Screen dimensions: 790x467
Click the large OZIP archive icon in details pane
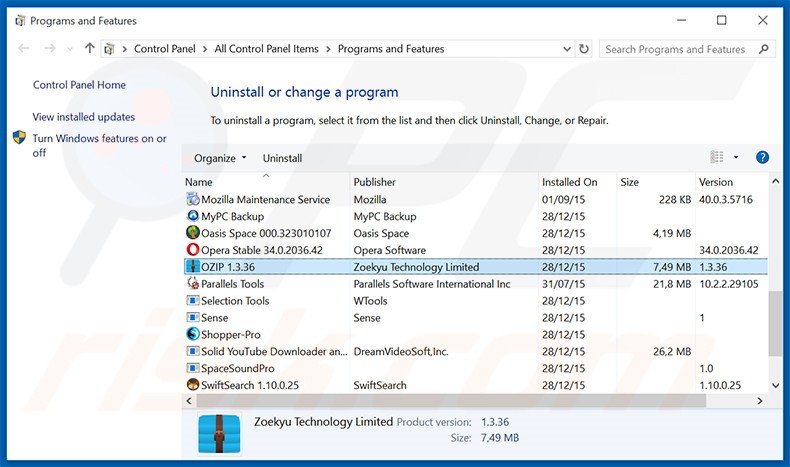pos(219,433)
